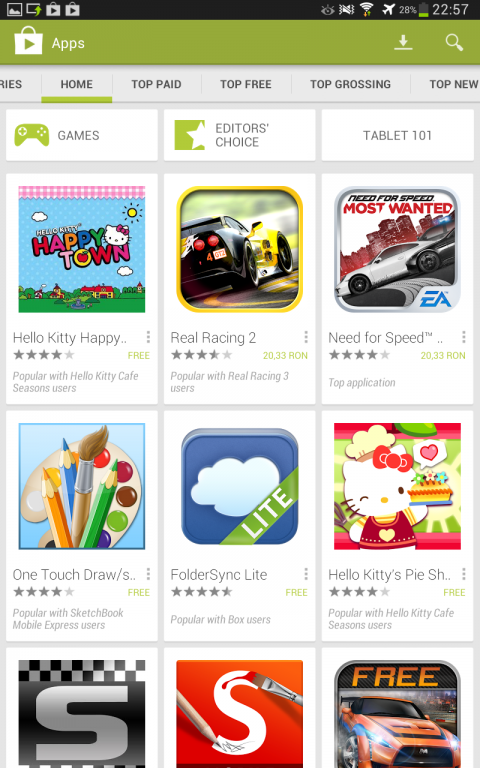This screenshot has width=480, height=768.
Task: Open Need for Speed Most Wanted icon
Action: click(397, 249)
